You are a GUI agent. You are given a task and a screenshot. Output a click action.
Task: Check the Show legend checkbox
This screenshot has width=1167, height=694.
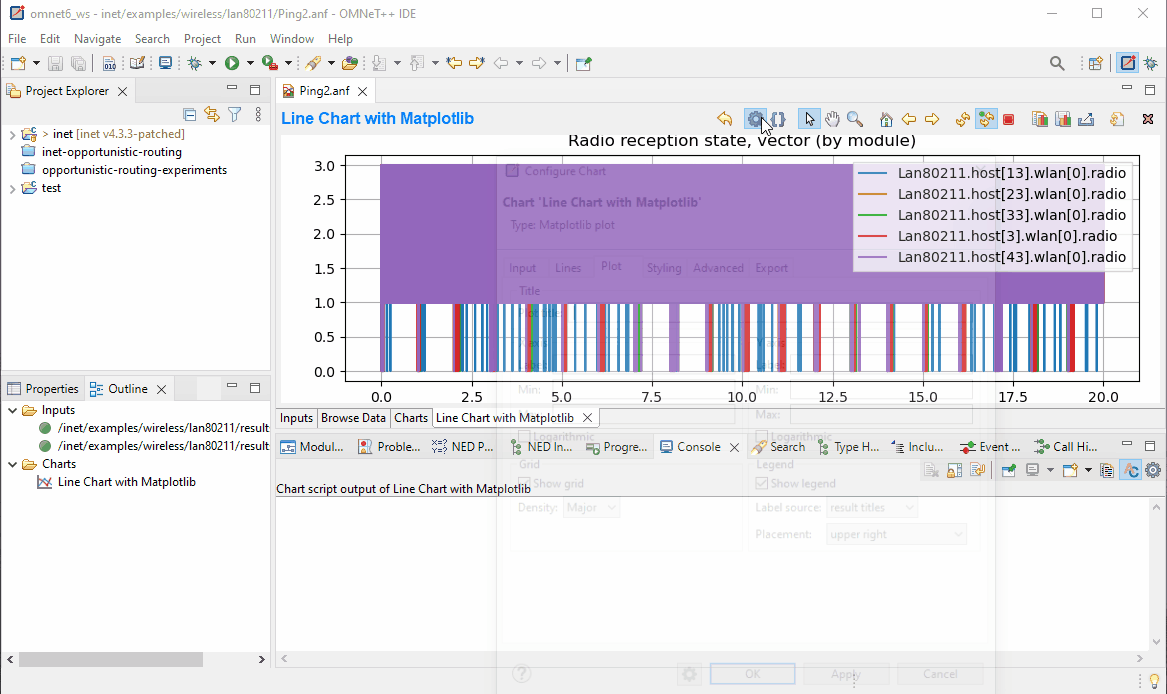click(762, 483)
